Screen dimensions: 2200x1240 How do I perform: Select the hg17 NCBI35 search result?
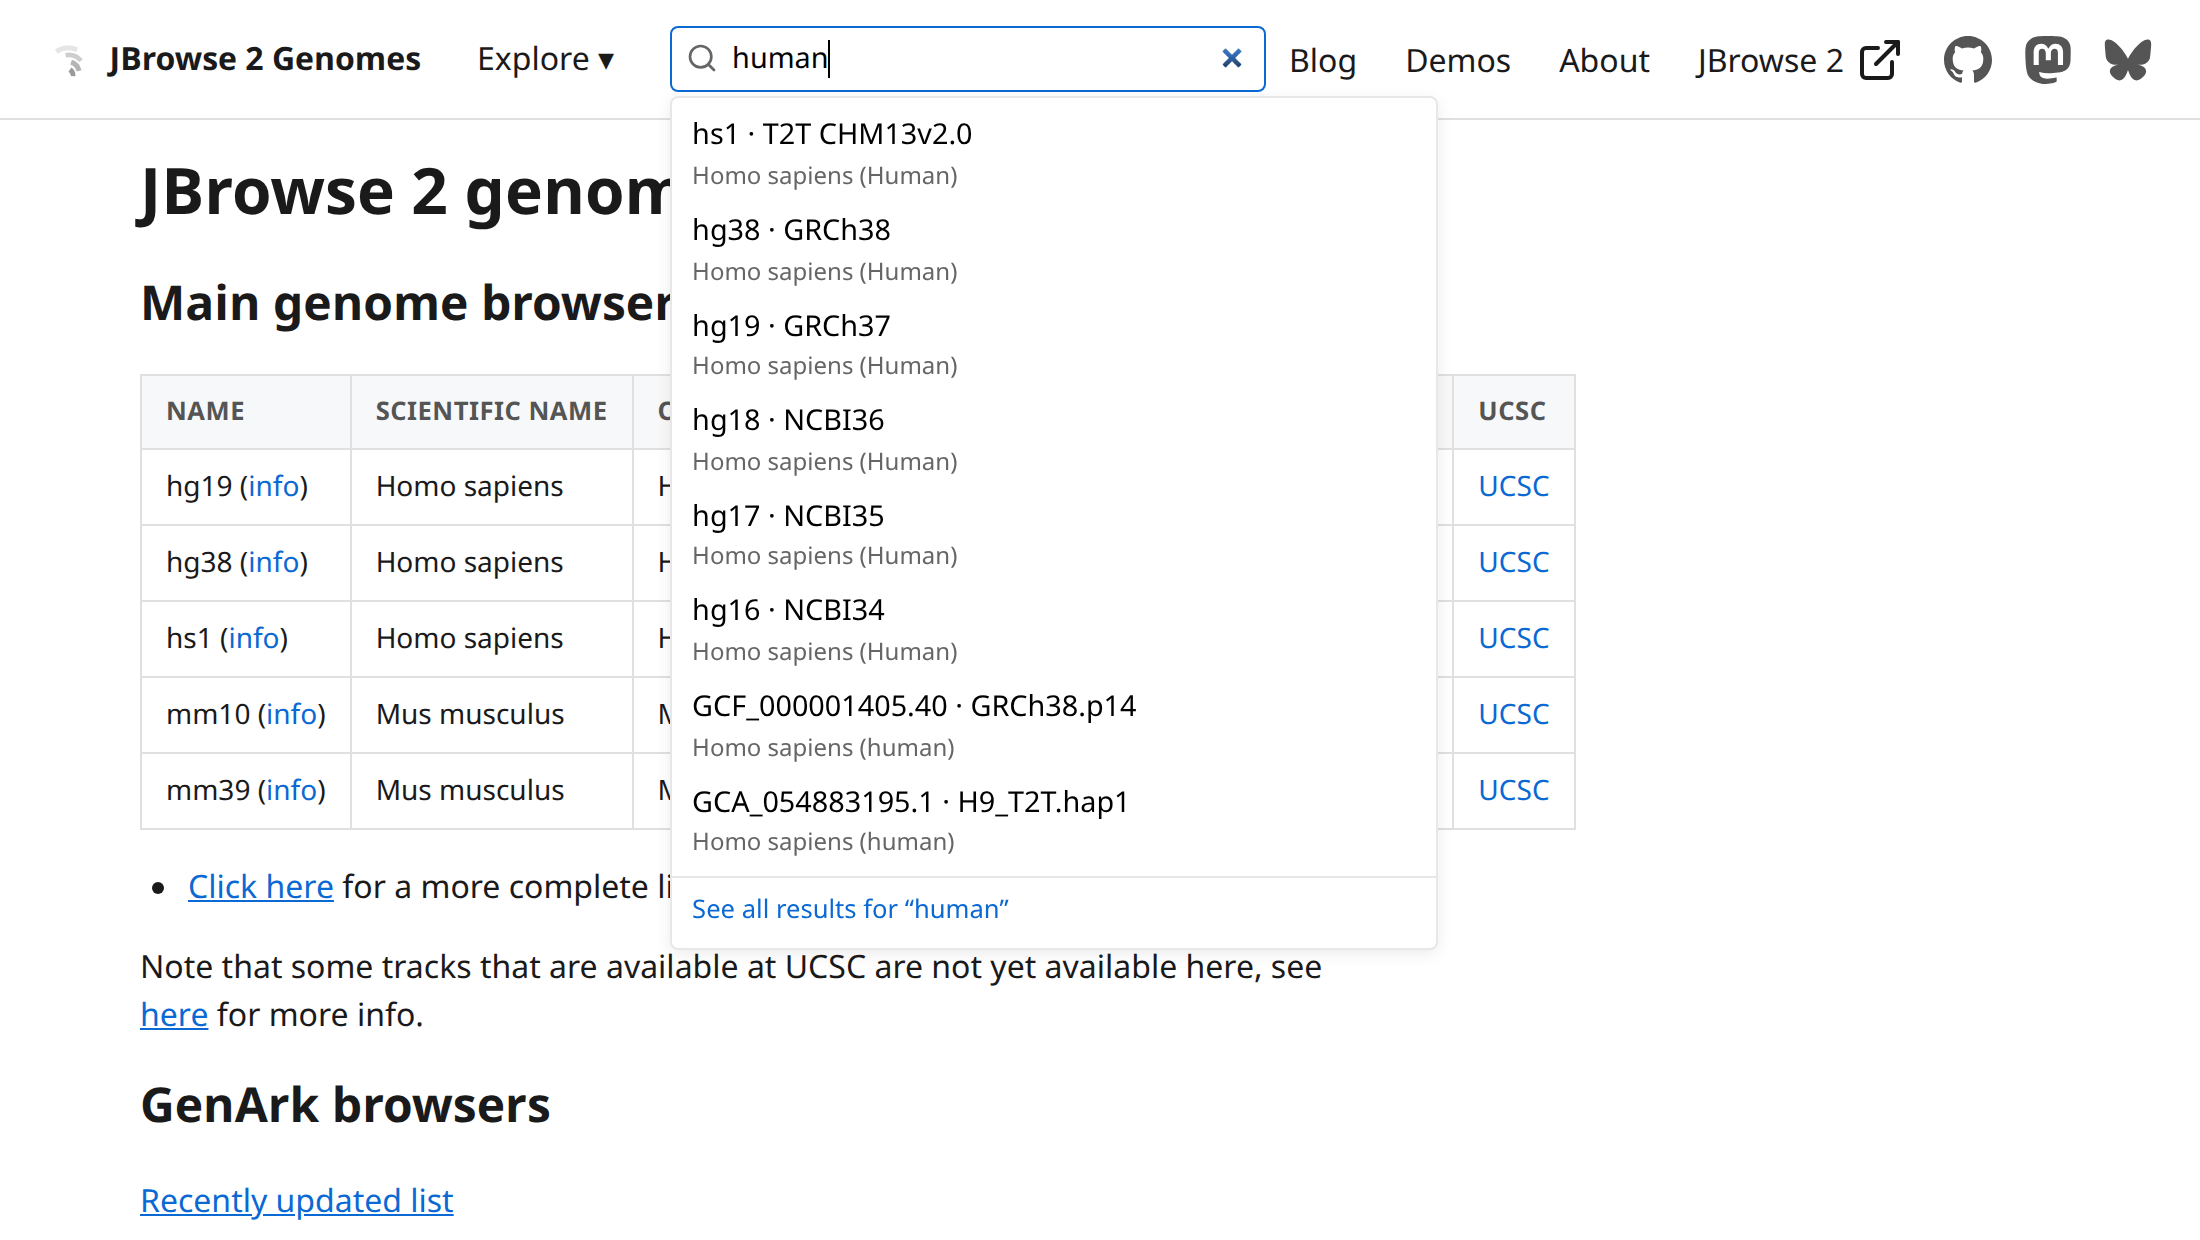pos(1053,534)
